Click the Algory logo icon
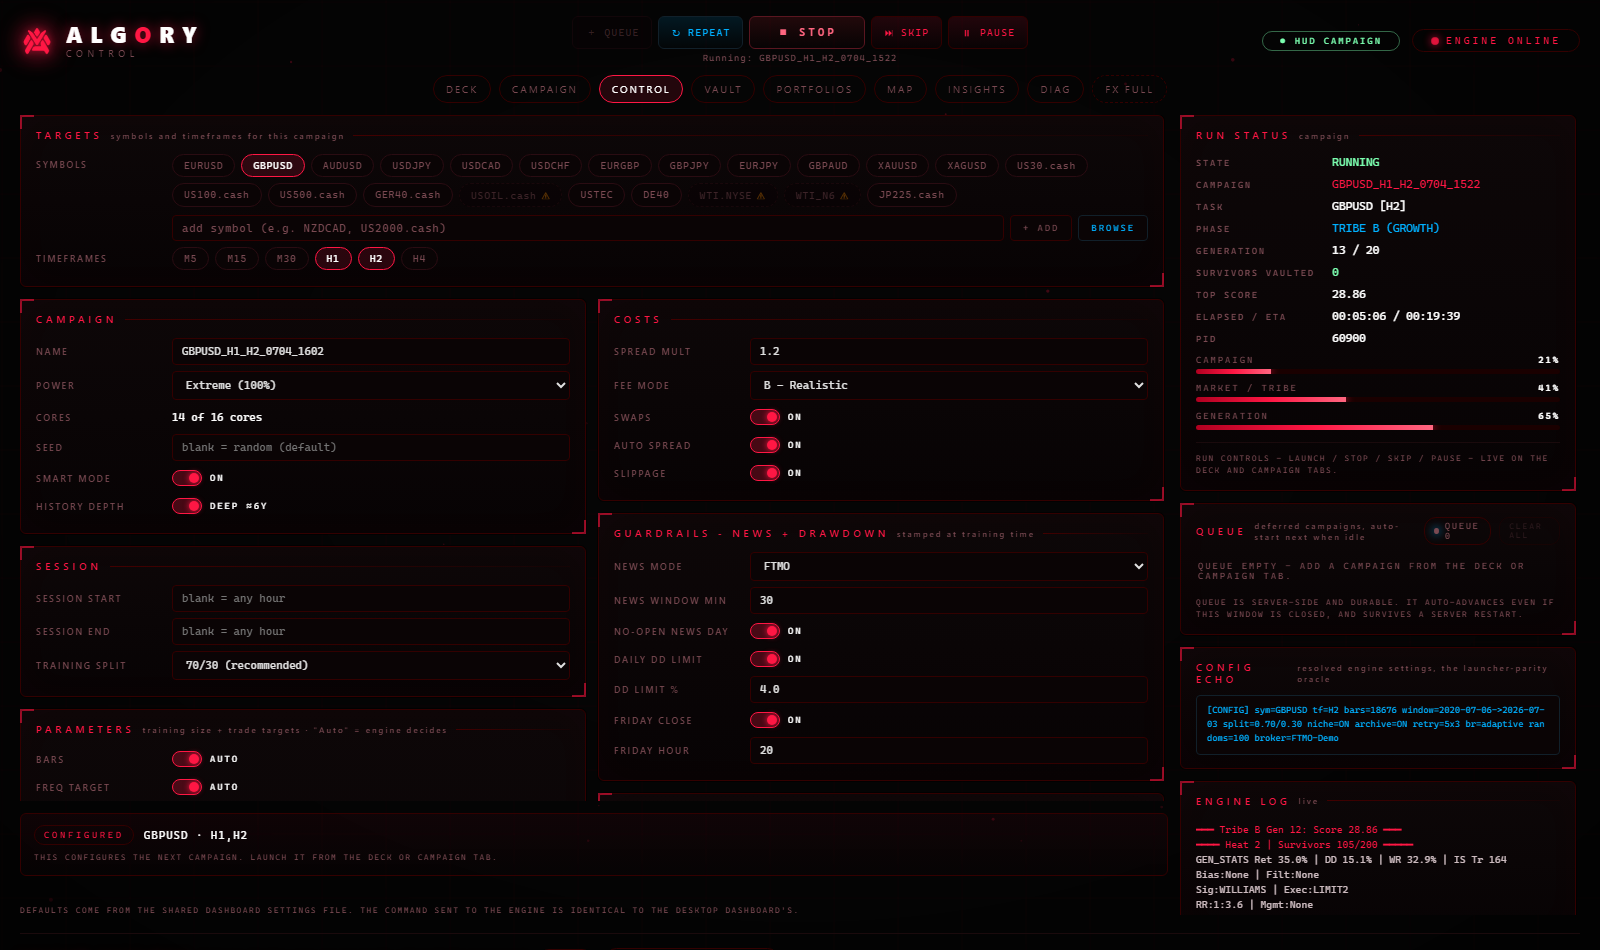Viewport: 1600px width, 950px height. point(37,40)
